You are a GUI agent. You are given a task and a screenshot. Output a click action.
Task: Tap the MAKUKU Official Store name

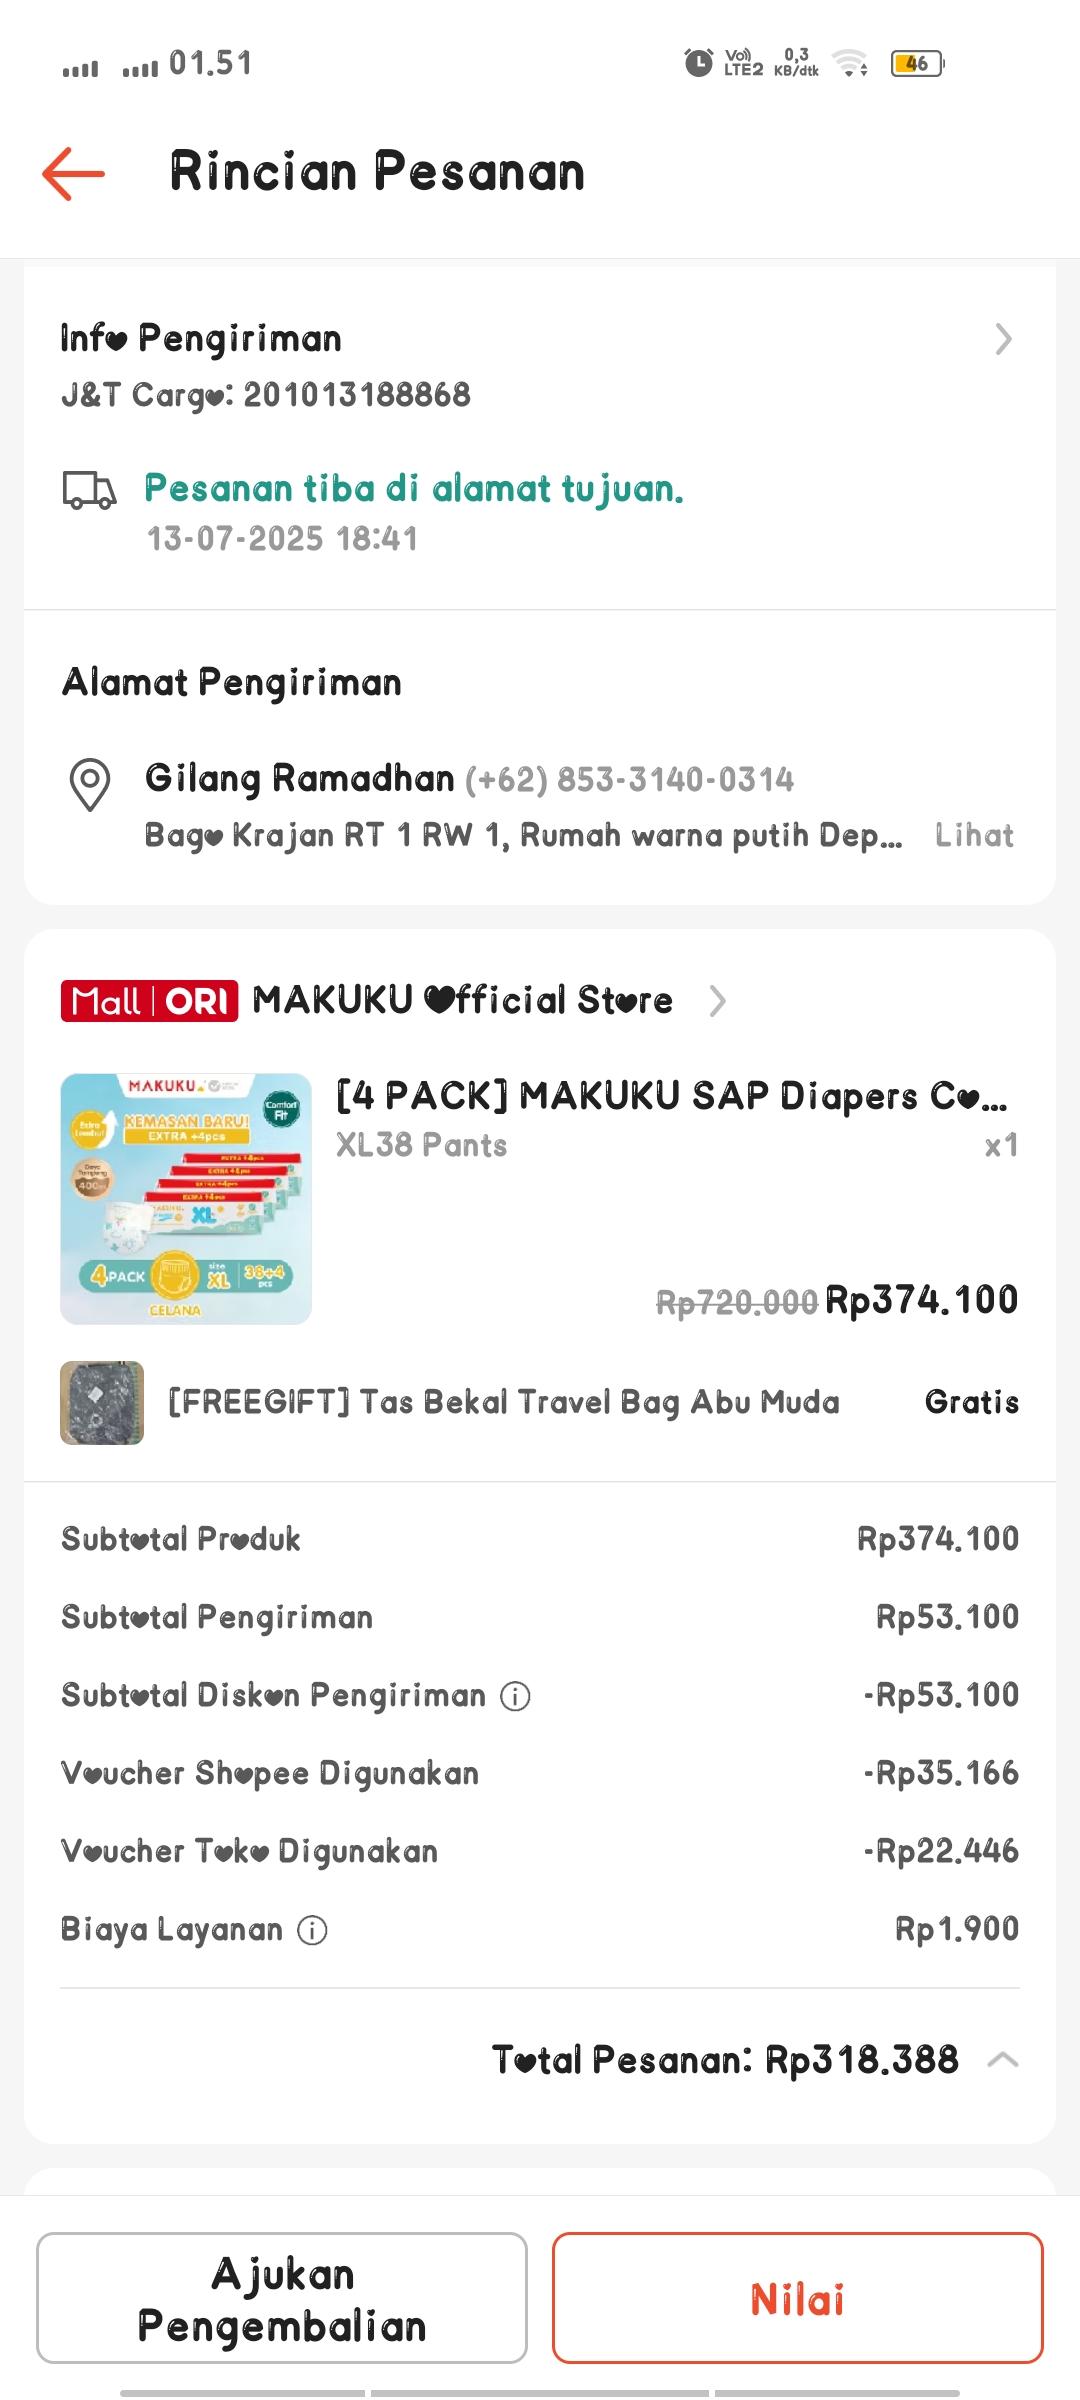coord(462,1001)
